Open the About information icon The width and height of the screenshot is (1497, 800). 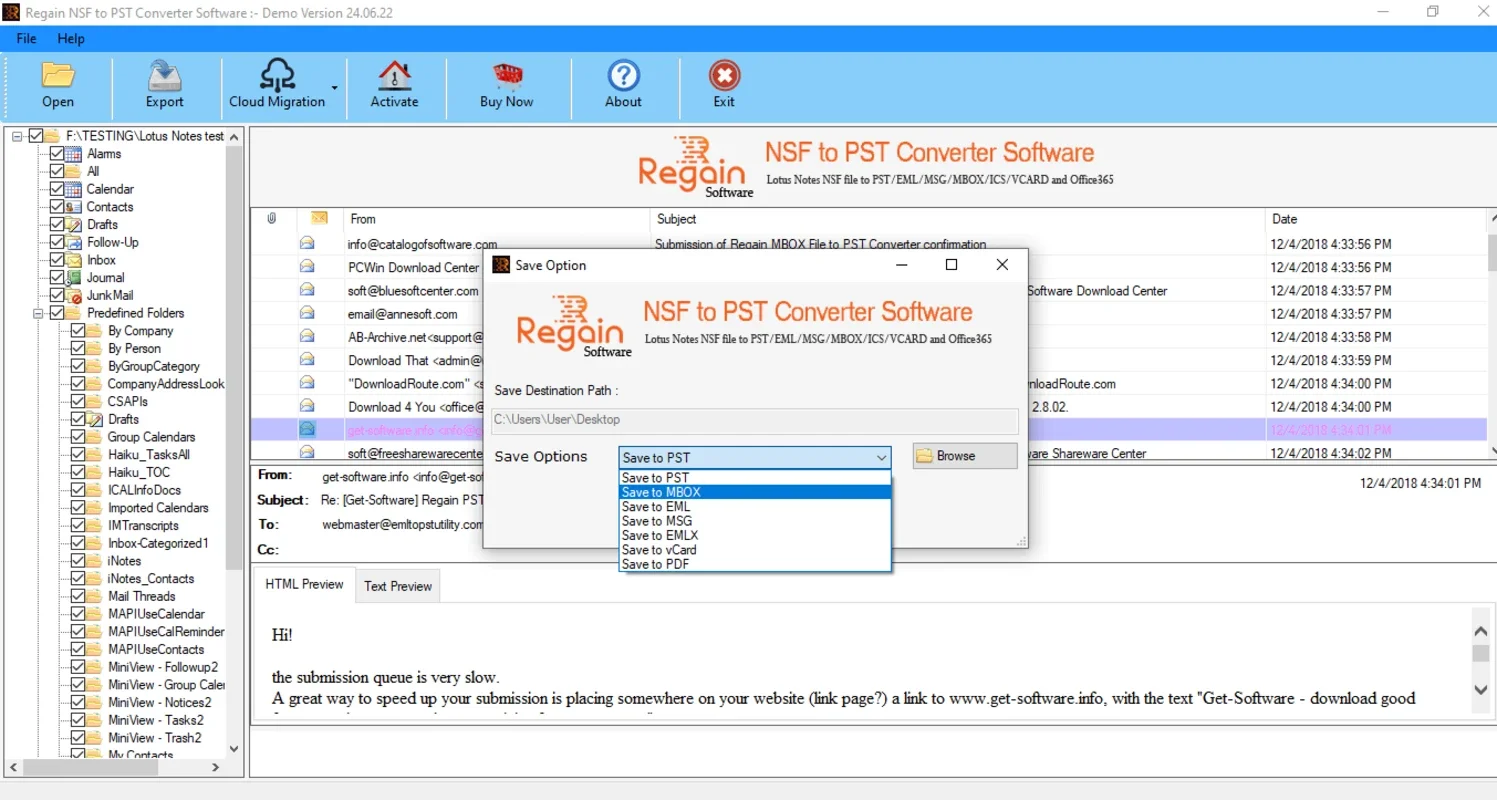click(x=623, y=76)
